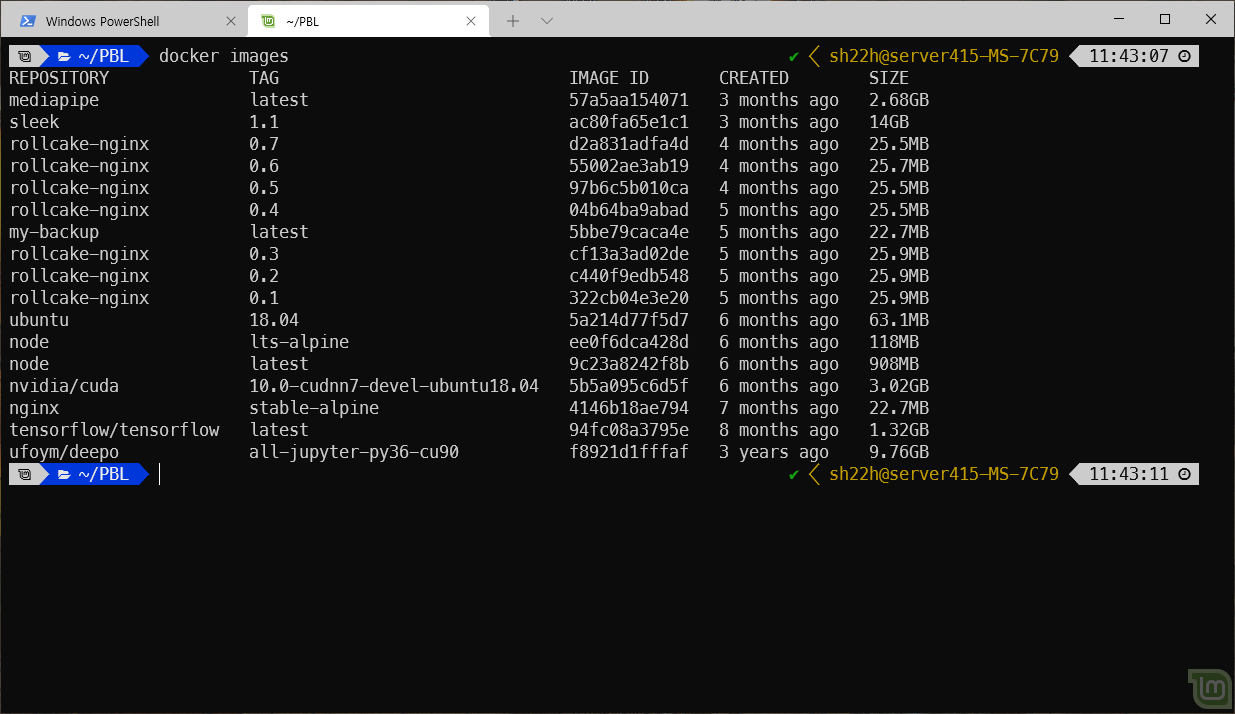1235x714 pixels.
Task: Close the ~/PBL tab
Action: 471,21
